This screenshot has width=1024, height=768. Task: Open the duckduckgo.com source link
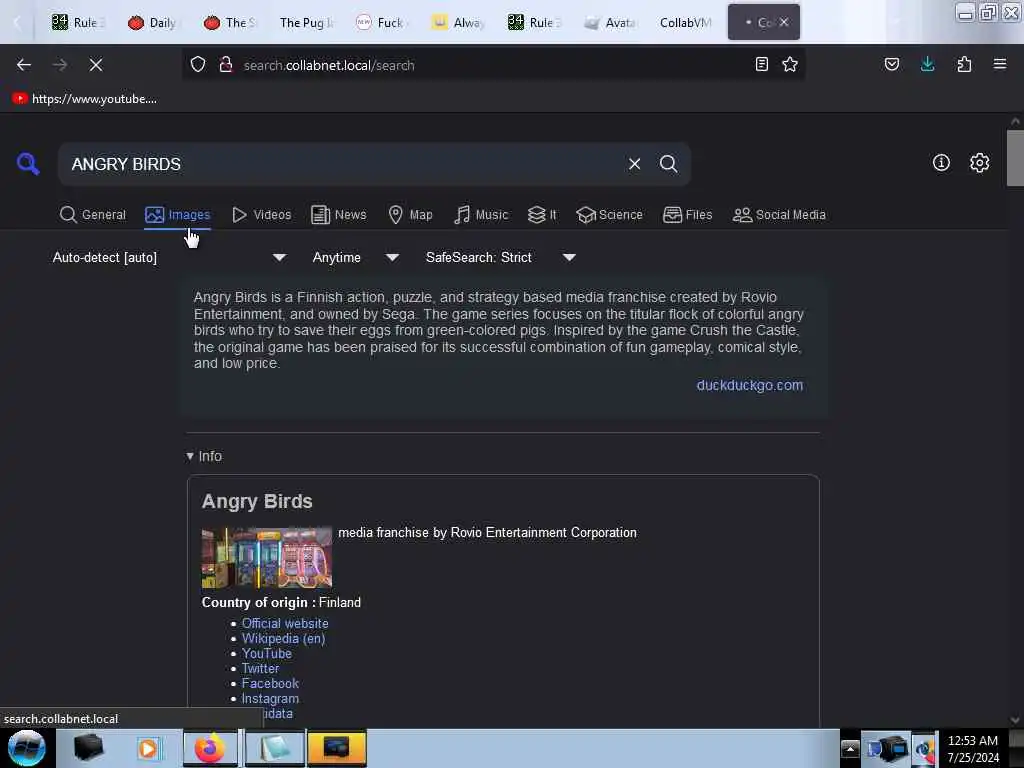point(750,385)
